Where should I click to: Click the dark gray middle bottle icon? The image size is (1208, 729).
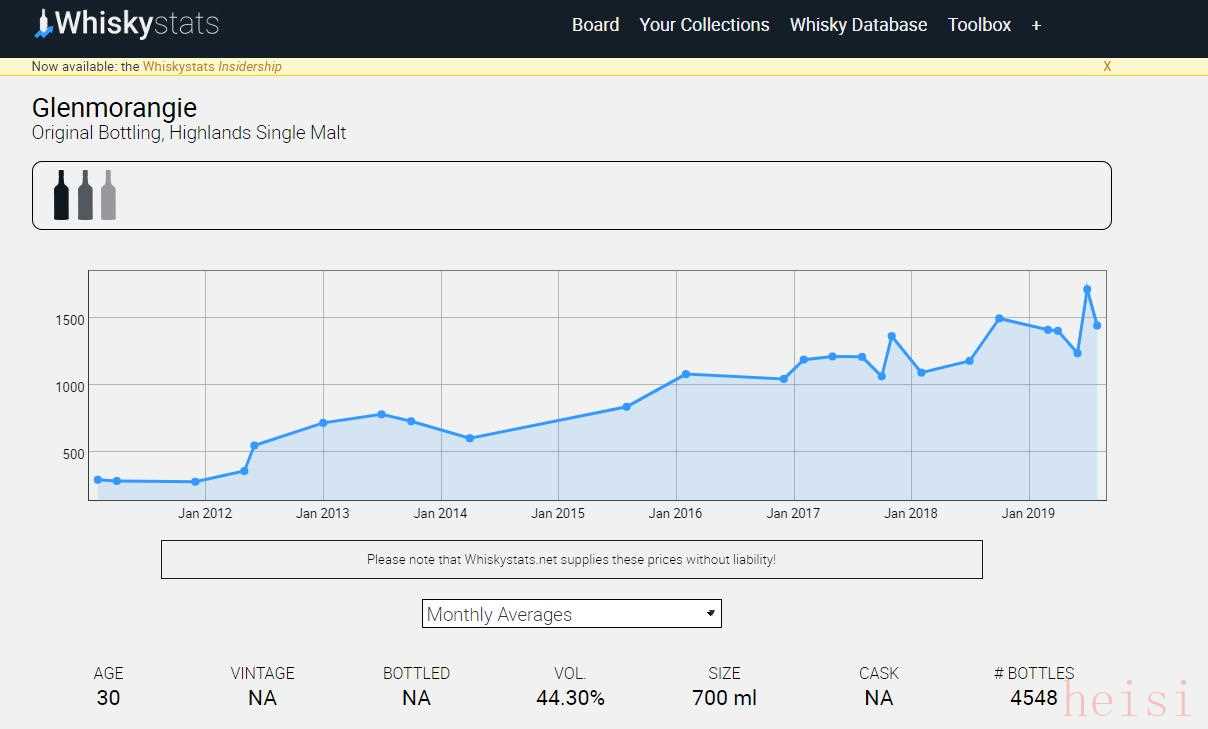[x=85, y=195]
